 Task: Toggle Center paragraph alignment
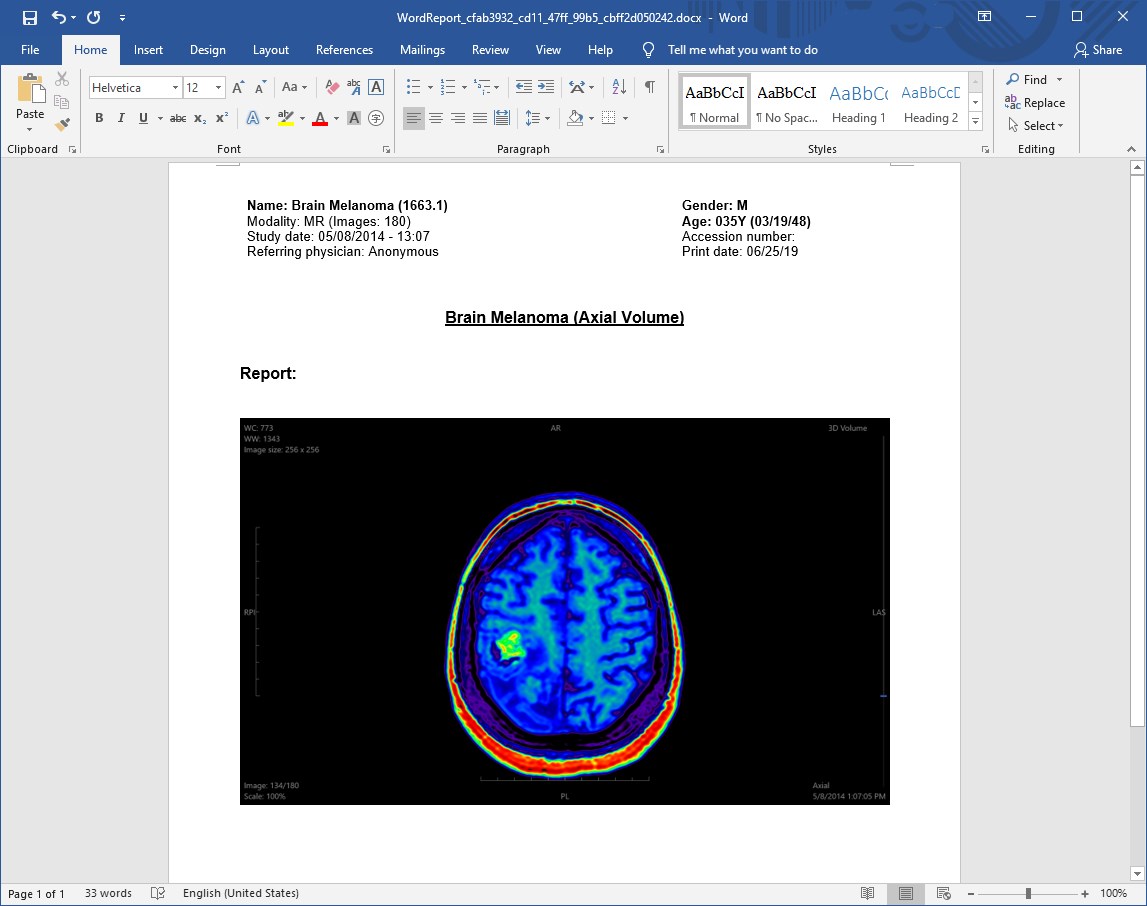[436, 118]
